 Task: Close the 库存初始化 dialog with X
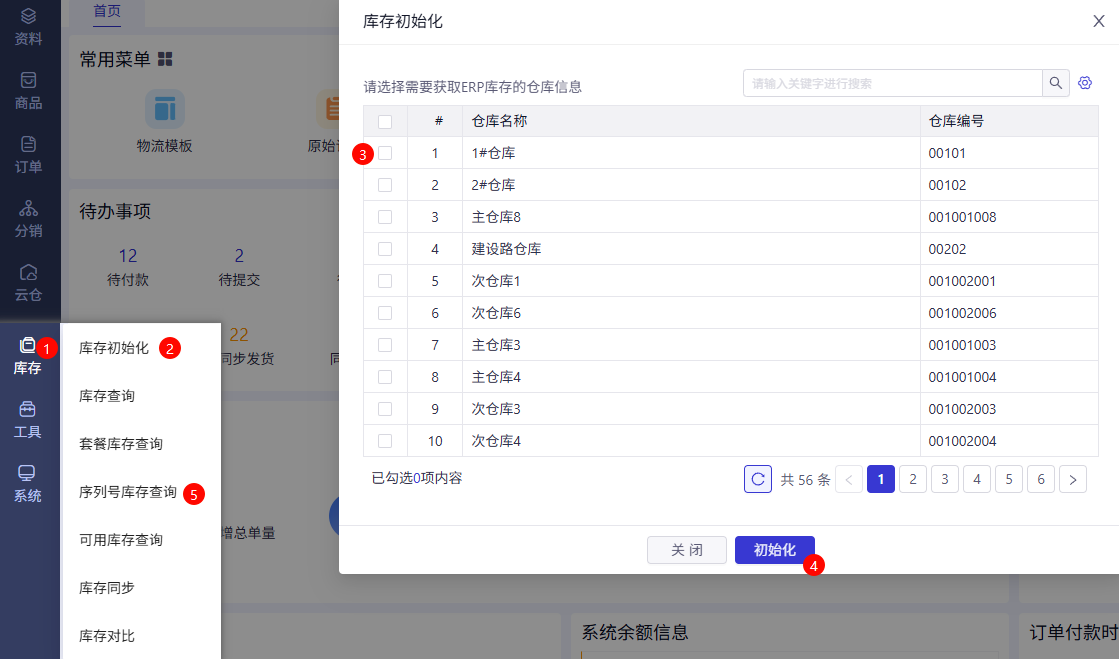click(1099, 21)
